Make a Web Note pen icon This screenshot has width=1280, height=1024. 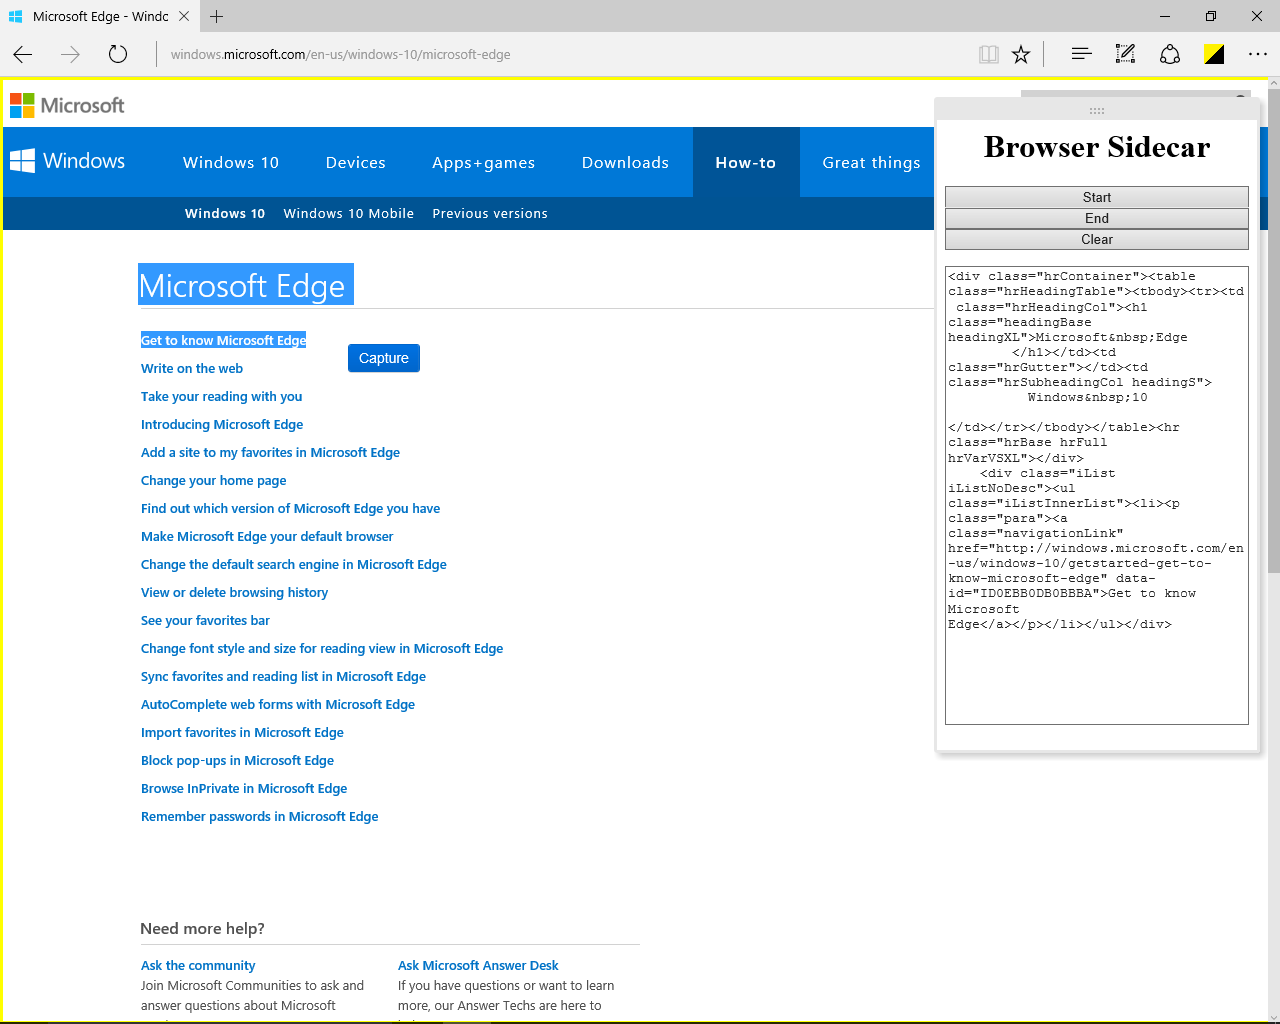coord(1125,54)
